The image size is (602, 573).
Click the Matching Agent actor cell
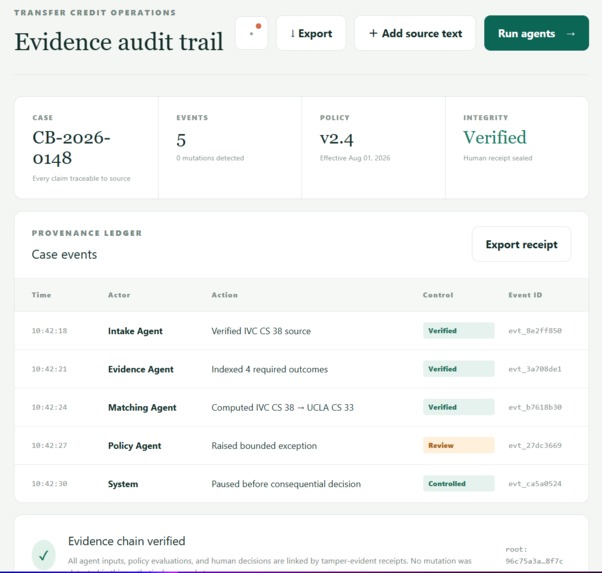tap(142, 407)
